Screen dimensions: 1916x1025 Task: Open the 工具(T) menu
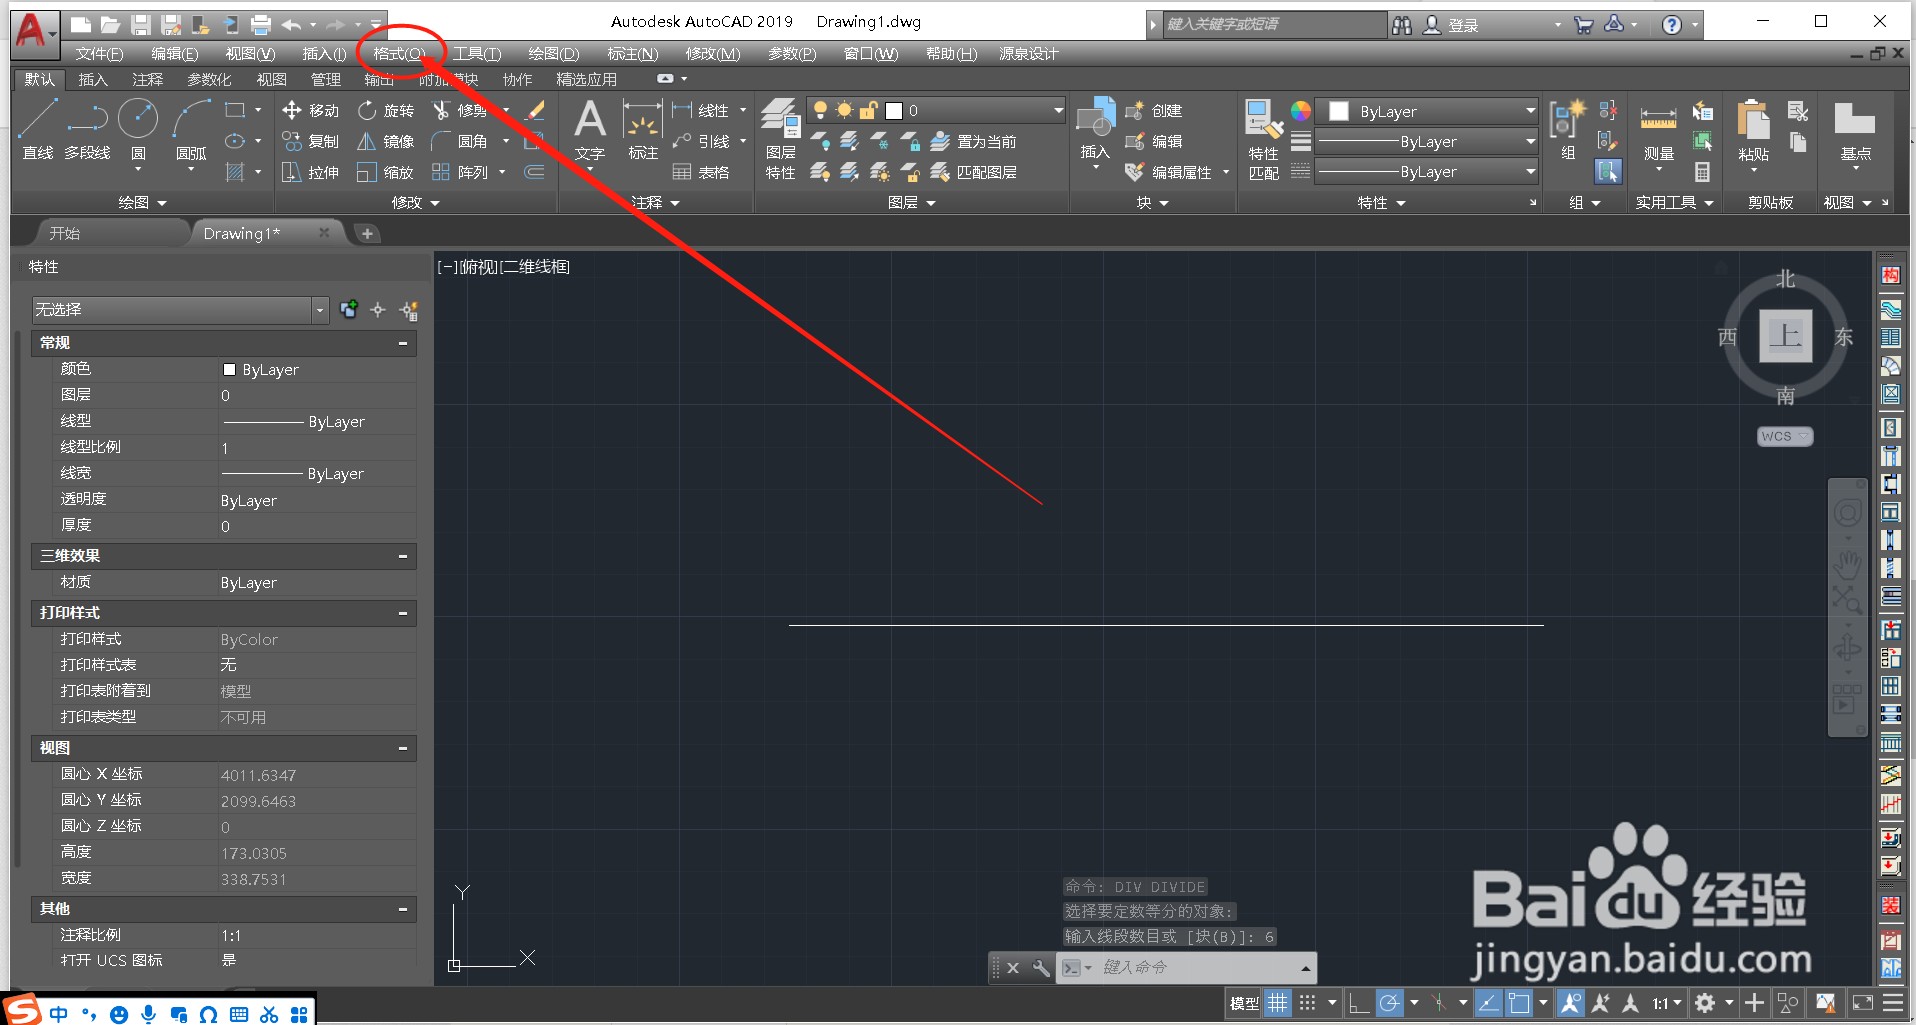477,54
